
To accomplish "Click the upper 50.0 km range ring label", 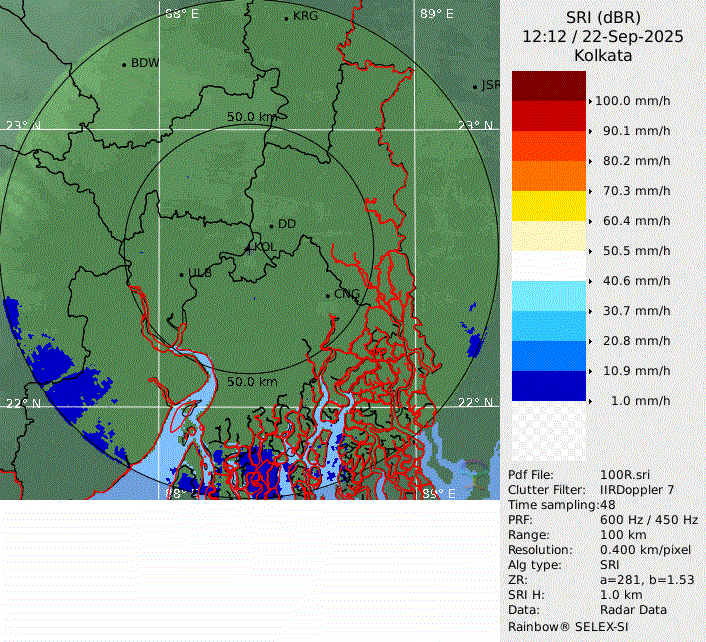I will click(x=251, y=117).
